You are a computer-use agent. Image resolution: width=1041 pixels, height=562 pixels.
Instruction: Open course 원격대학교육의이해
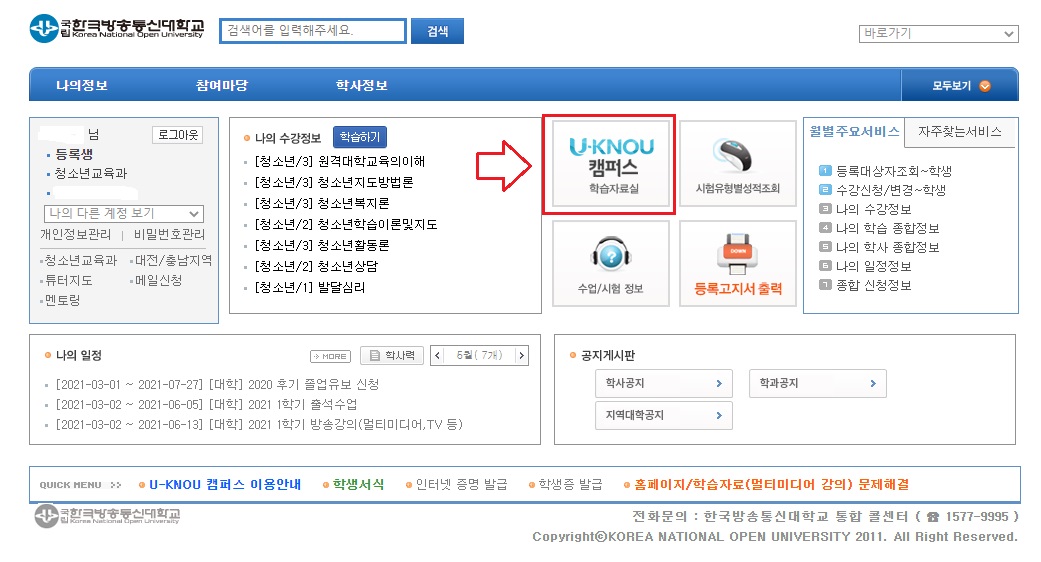[340, 161]
